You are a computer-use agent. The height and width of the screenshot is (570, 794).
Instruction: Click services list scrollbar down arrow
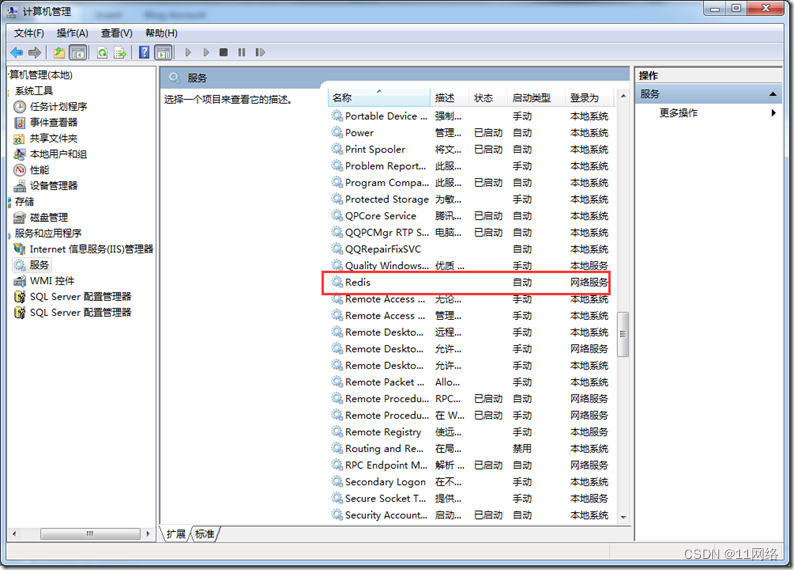coord(623,517)
